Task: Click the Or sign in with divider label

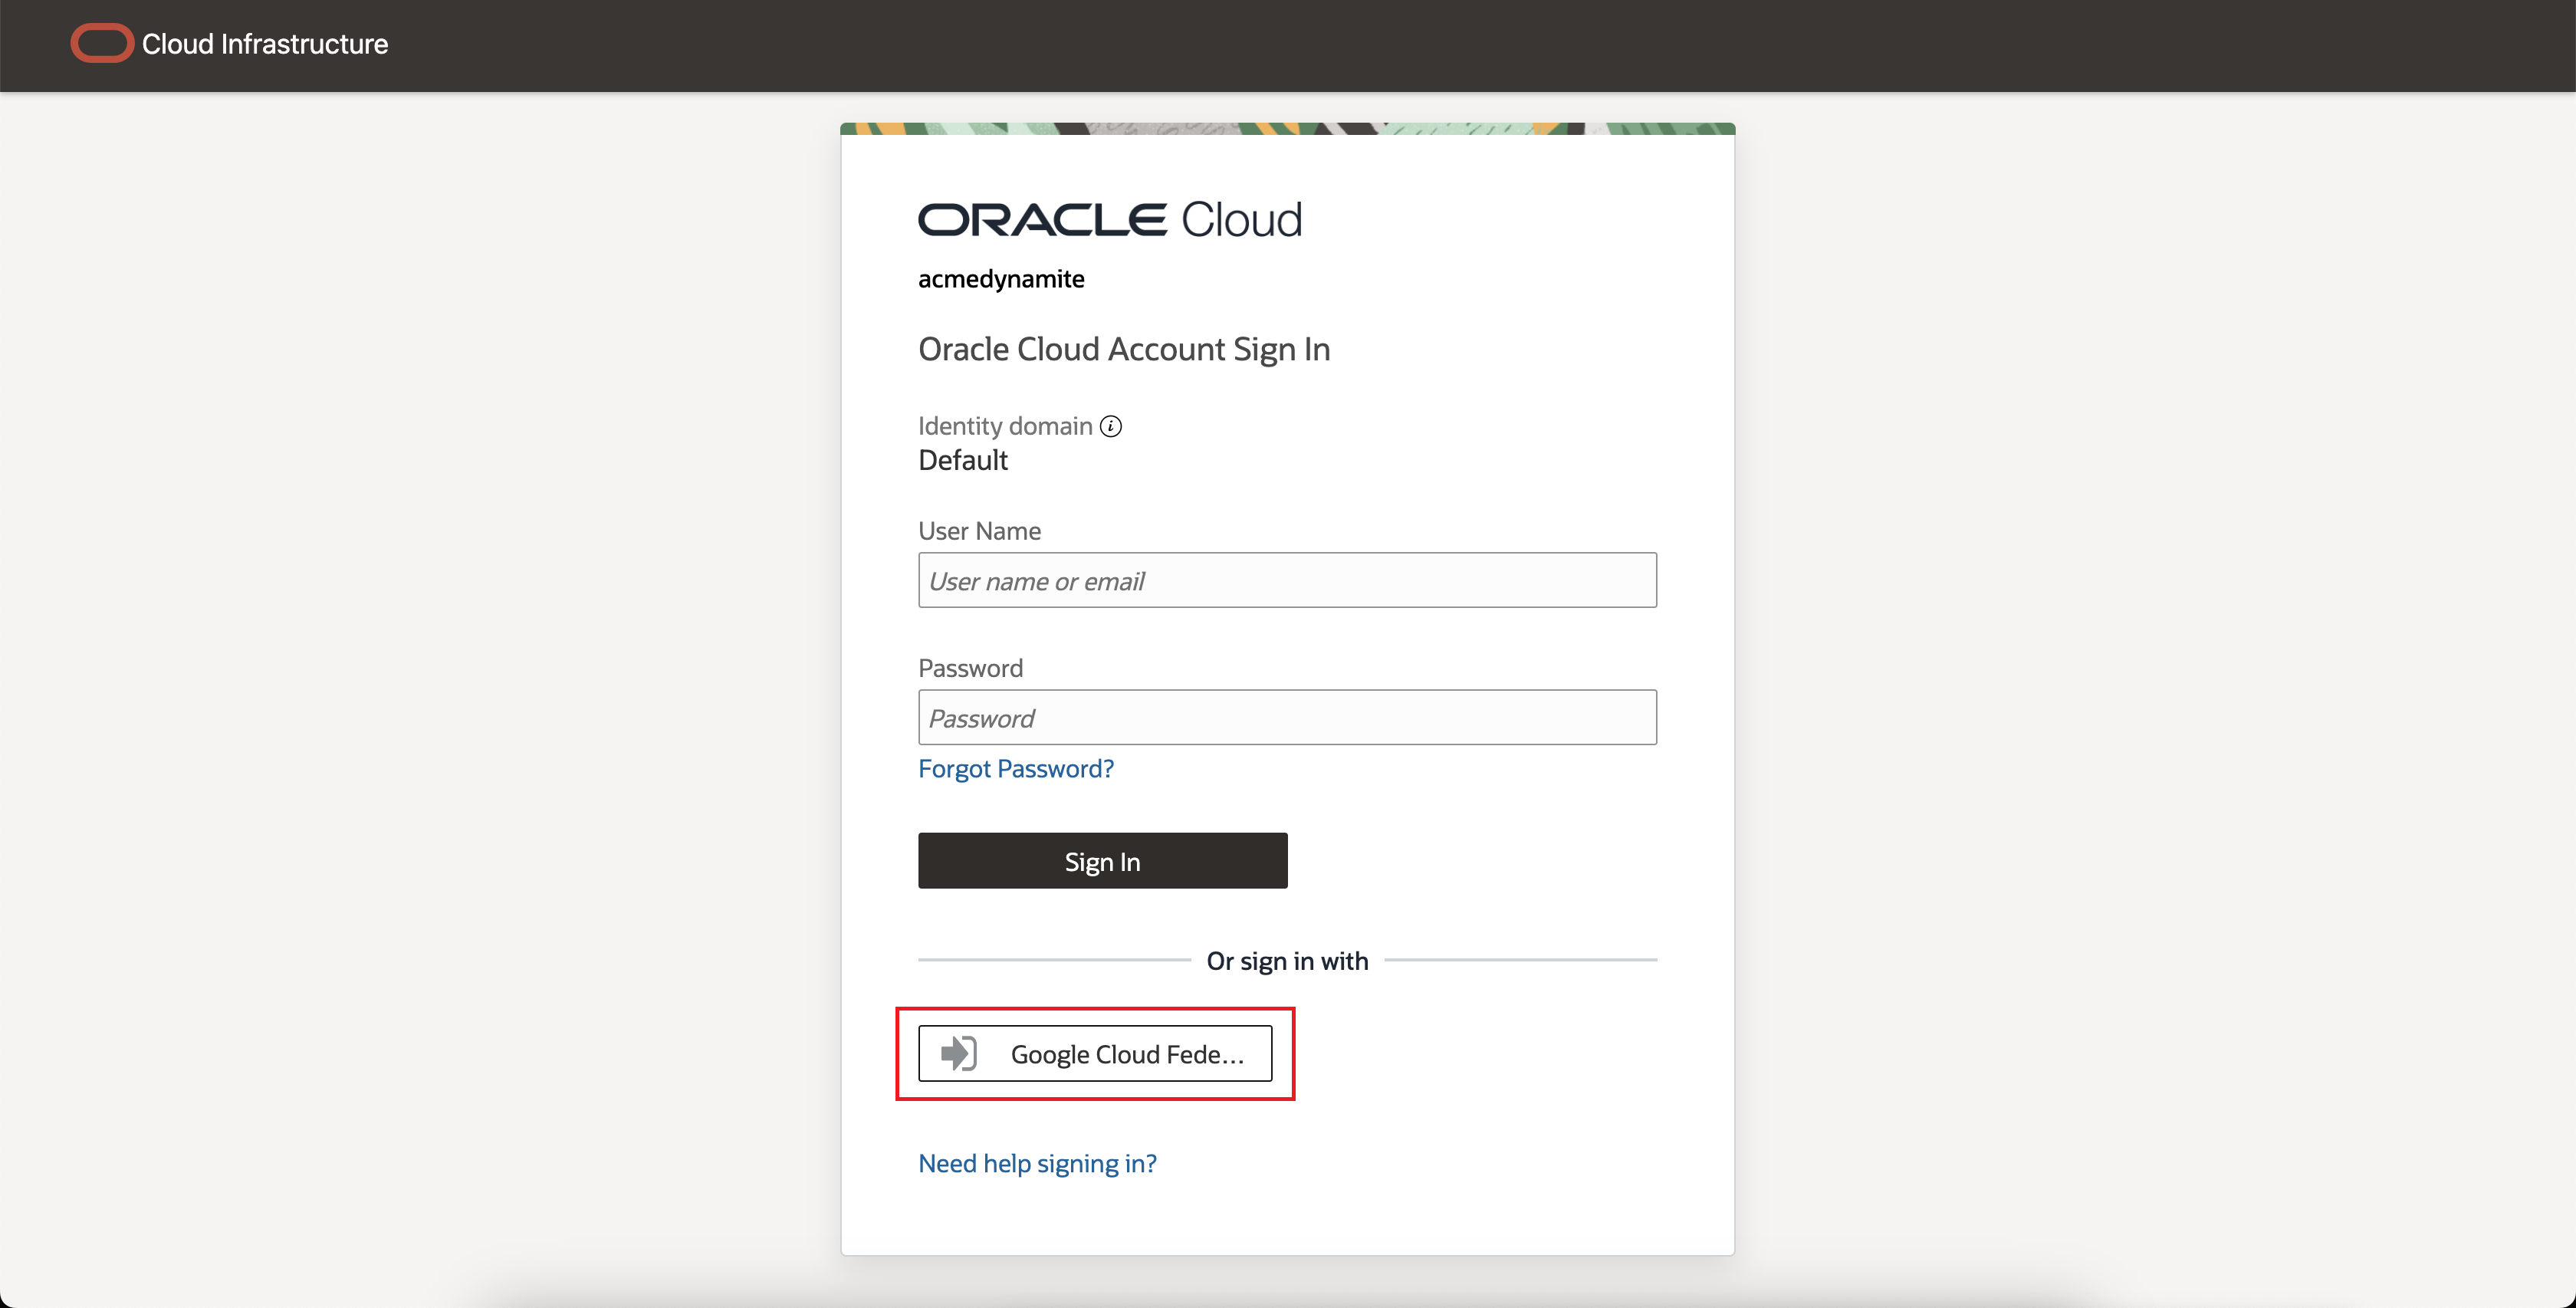Action: (1286, 960)
